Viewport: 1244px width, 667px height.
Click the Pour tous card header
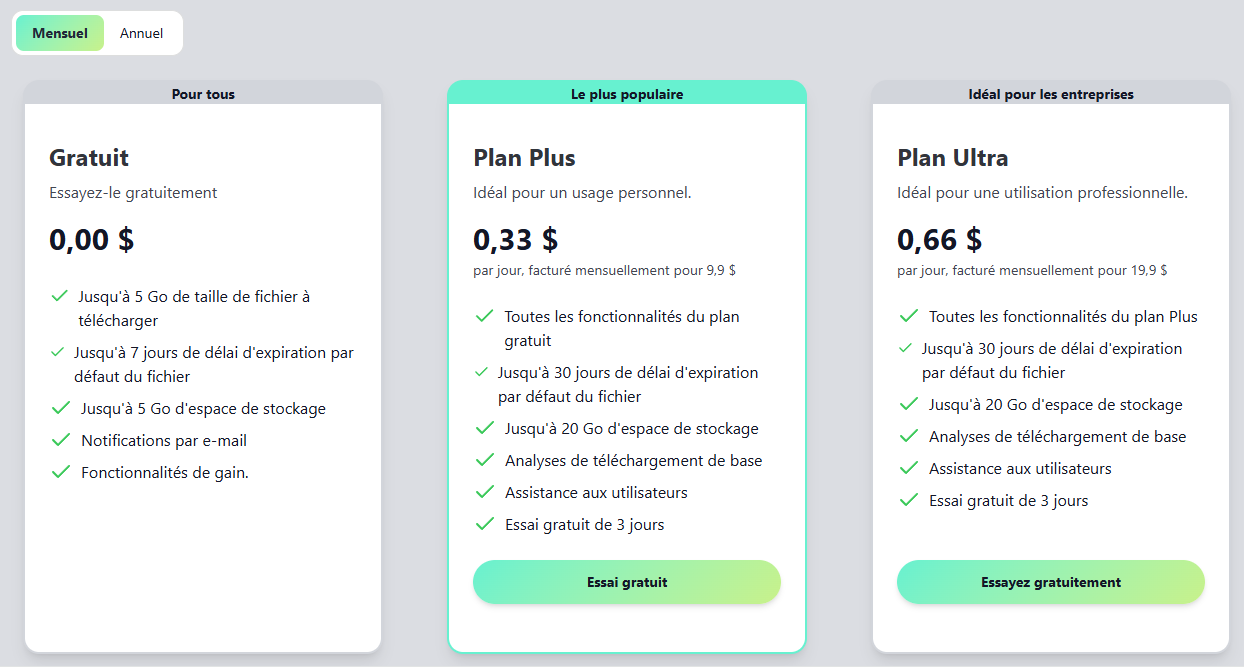203,94
